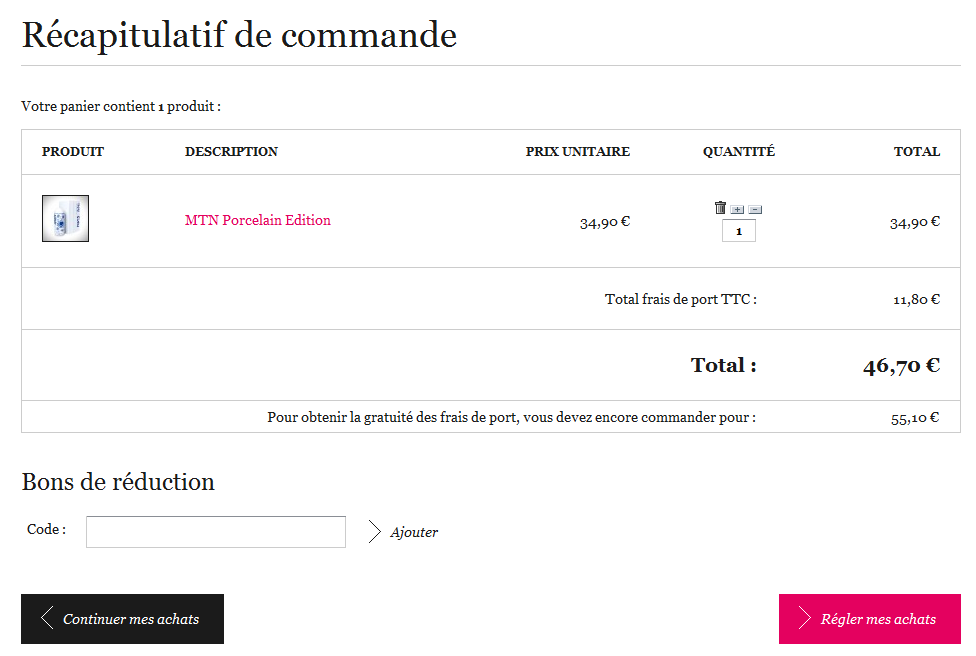Click the Récapitulatif de commande heading
Viewport: 976px width, 656px height.
239,35
